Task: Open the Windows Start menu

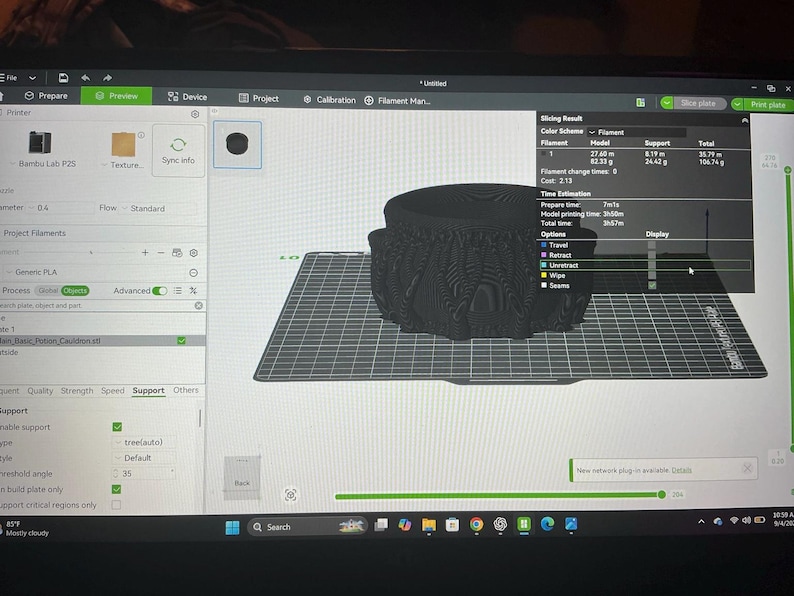Action: (x=232, y=527)
